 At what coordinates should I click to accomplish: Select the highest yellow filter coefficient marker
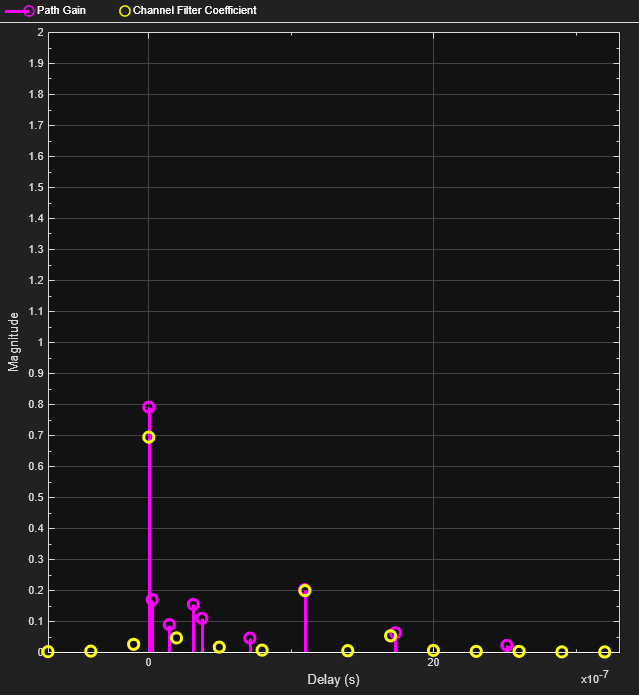coord(149,437)
